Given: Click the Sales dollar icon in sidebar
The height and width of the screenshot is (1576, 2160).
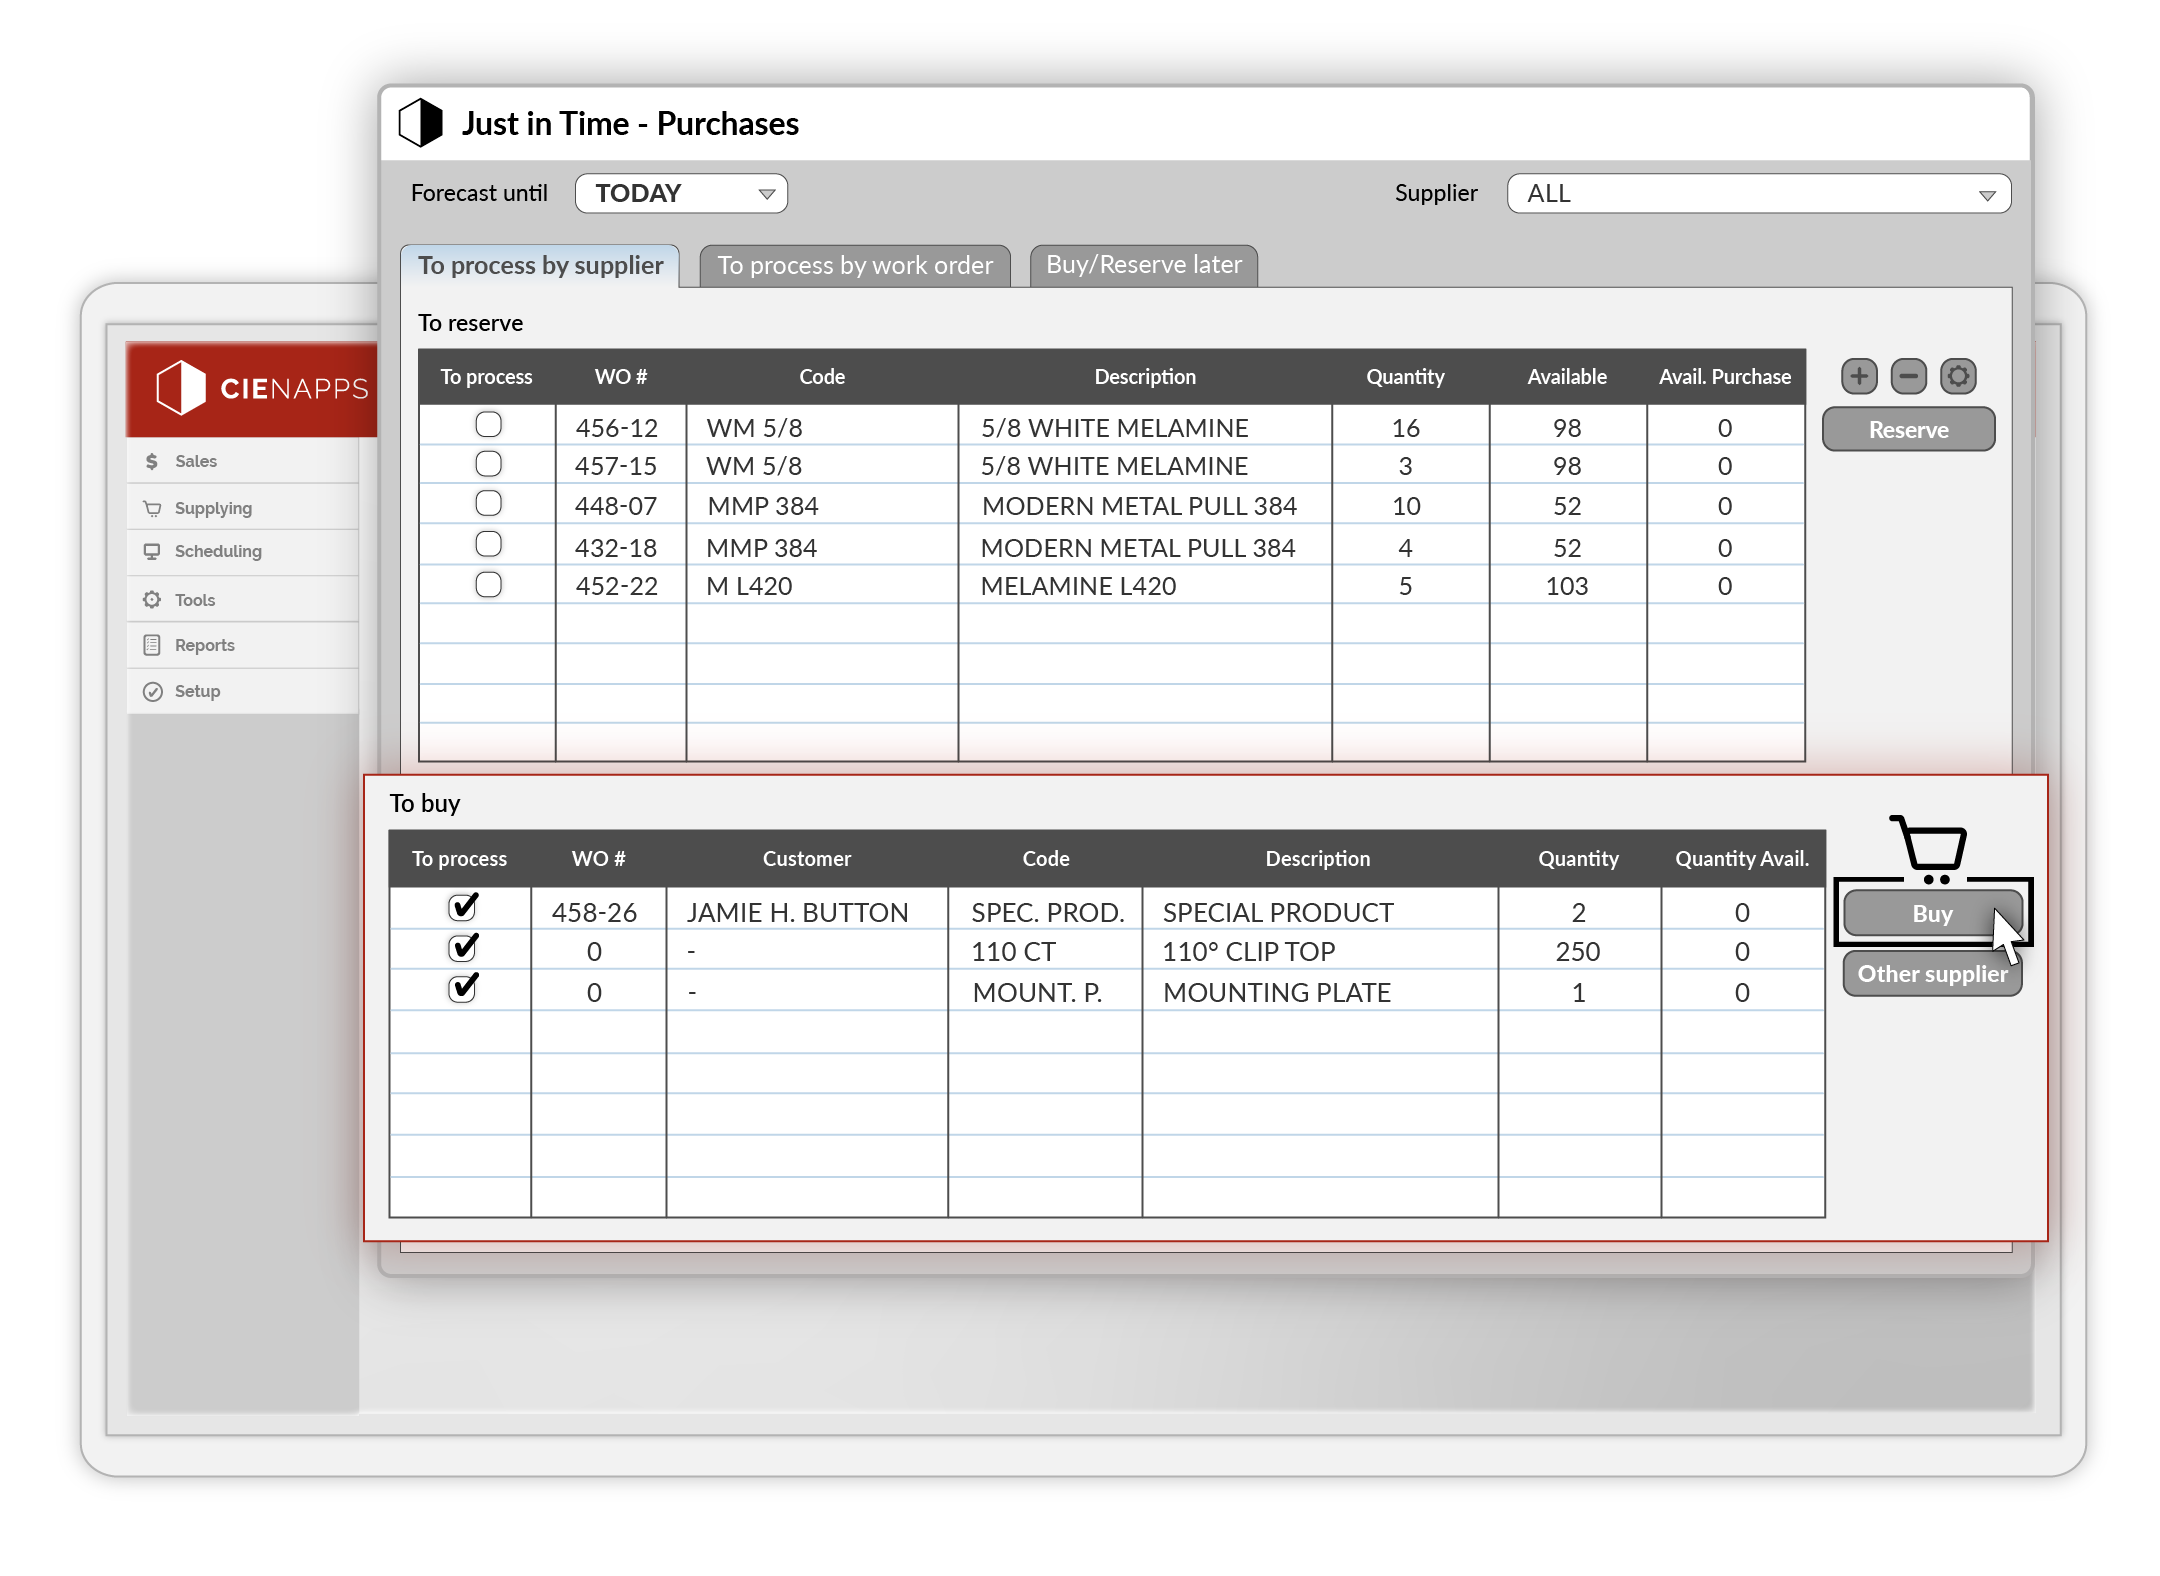Looking at the screenshot, I should tap(152, 461).
